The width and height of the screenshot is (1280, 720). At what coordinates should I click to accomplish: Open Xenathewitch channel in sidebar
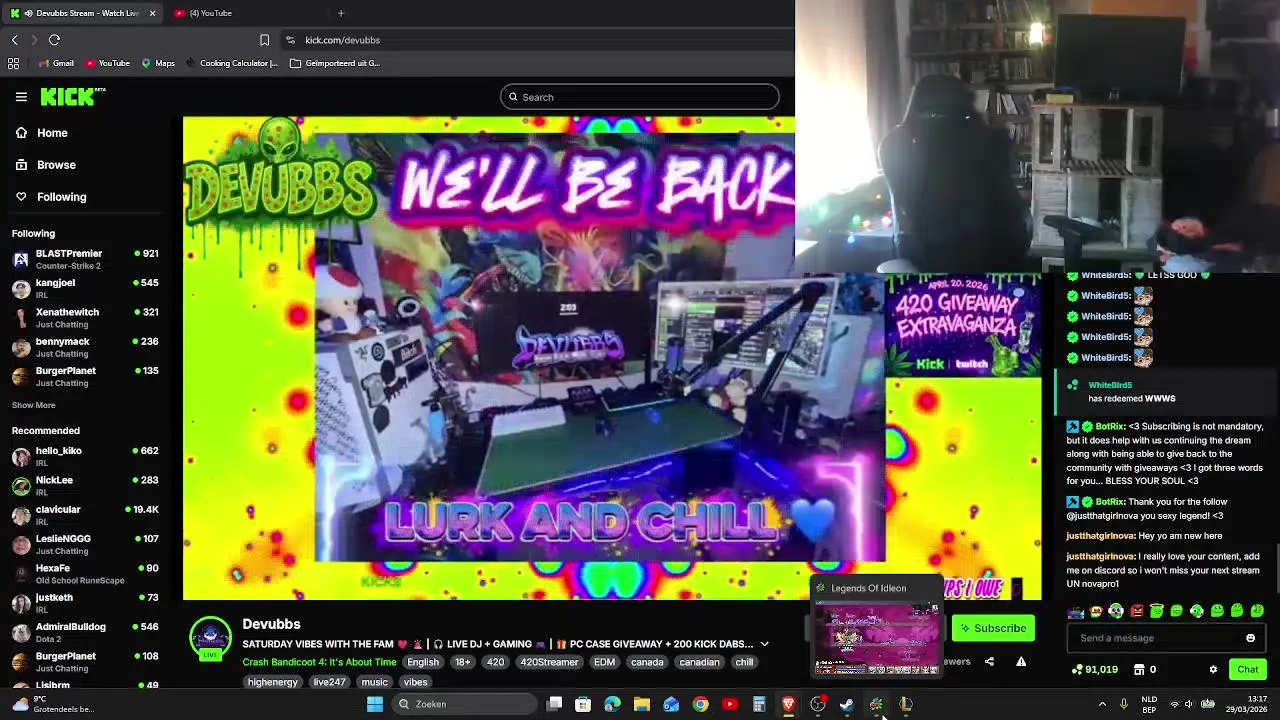click(85, 318)
